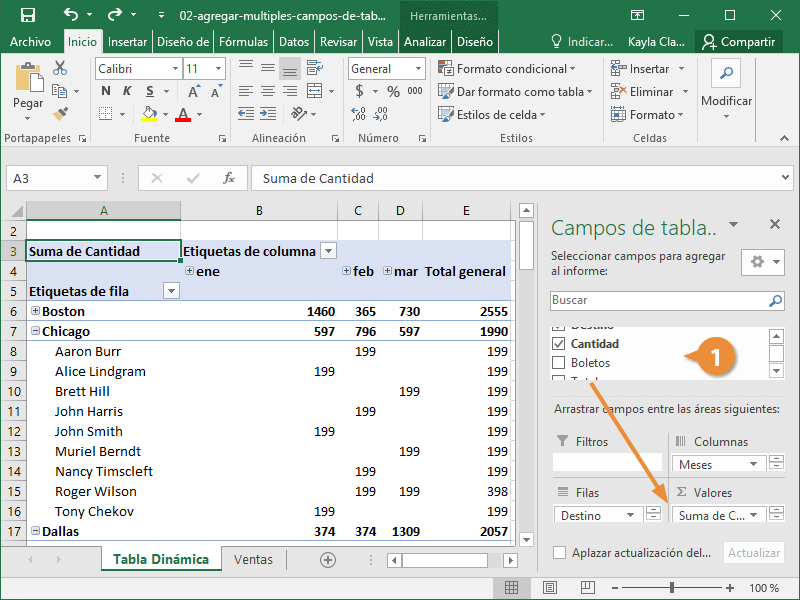Undo the last action

click(71, 15)
